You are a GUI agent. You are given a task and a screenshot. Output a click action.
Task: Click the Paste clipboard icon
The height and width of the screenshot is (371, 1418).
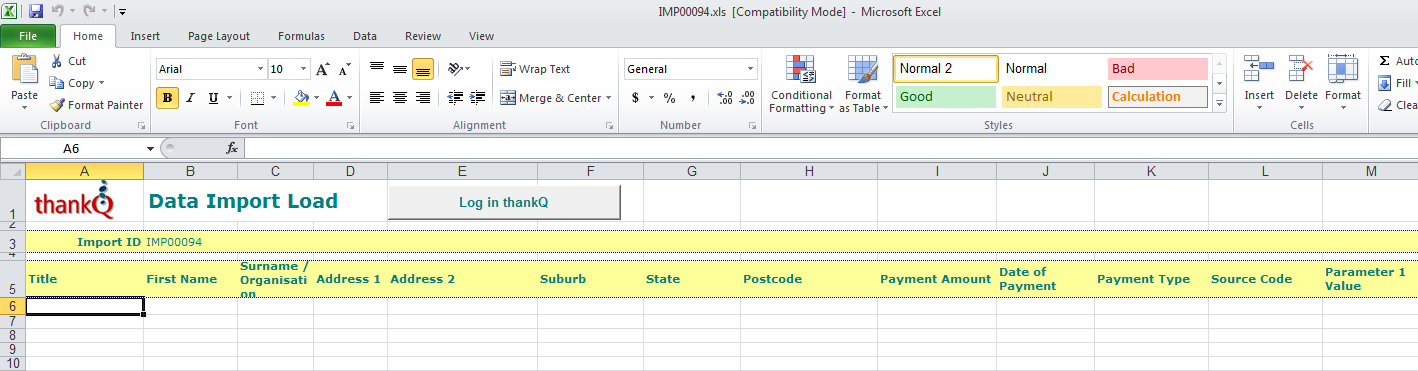24,70
